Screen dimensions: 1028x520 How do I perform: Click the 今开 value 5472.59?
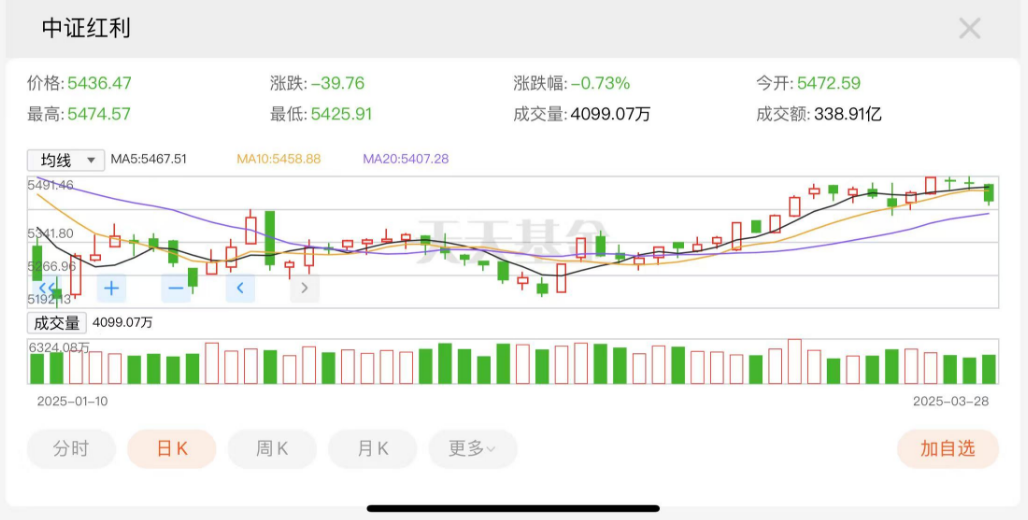click(x=829, y=83)
